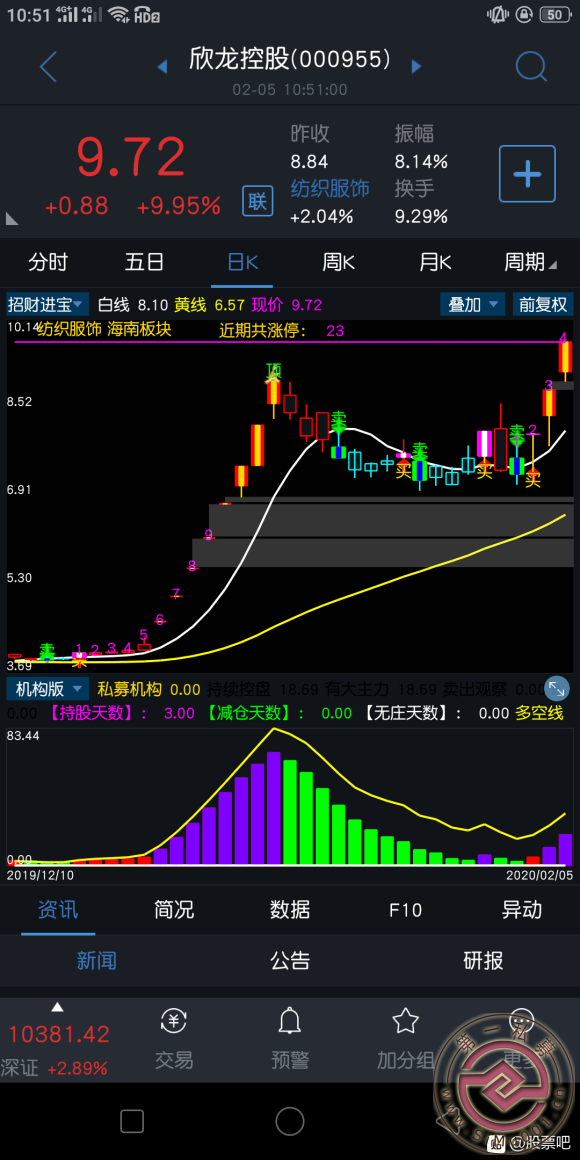Tap the 近期共涨停 label
The image size is (580, 1160).
click(x=263, y=330)
